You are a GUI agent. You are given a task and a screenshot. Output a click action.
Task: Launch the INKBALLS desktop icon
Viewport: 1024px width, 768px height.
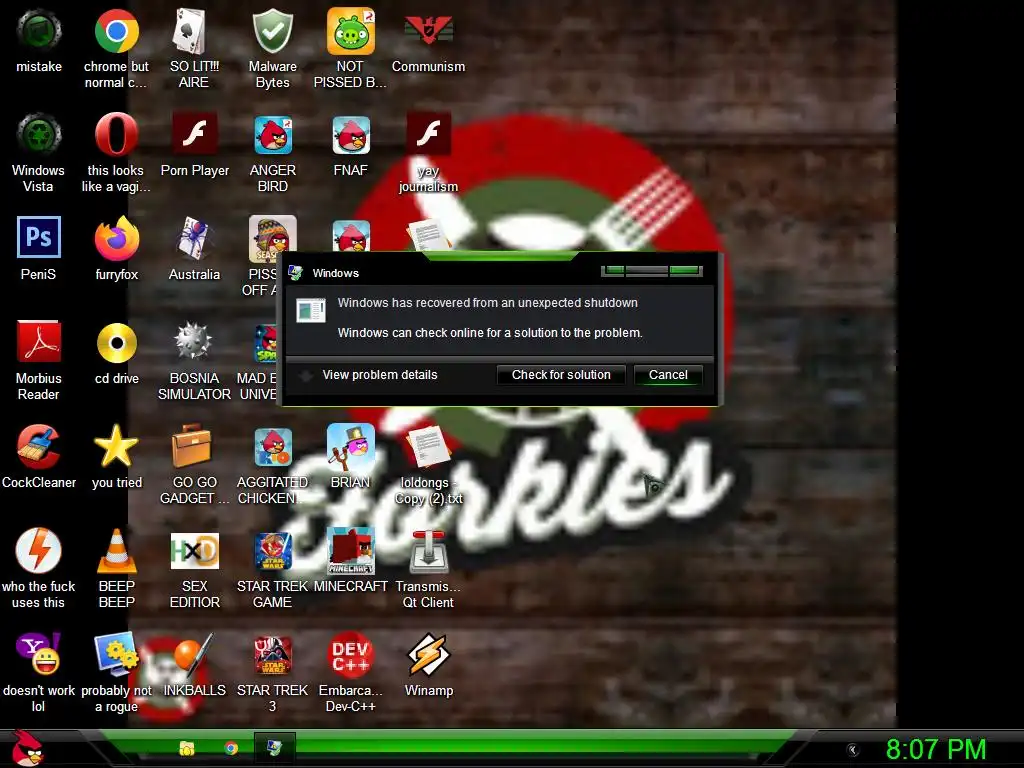click(194, 654)
